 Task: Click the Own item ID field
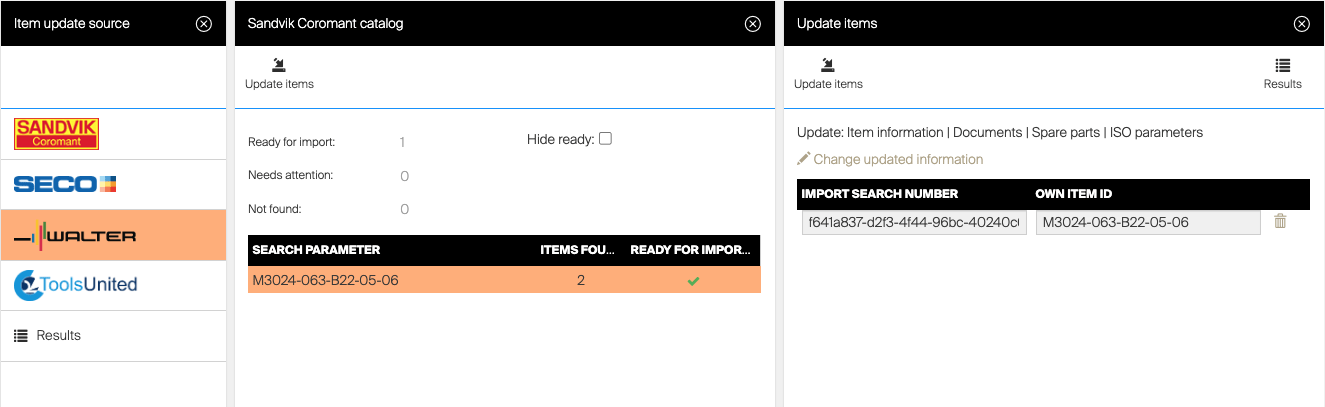(1147, 223)
